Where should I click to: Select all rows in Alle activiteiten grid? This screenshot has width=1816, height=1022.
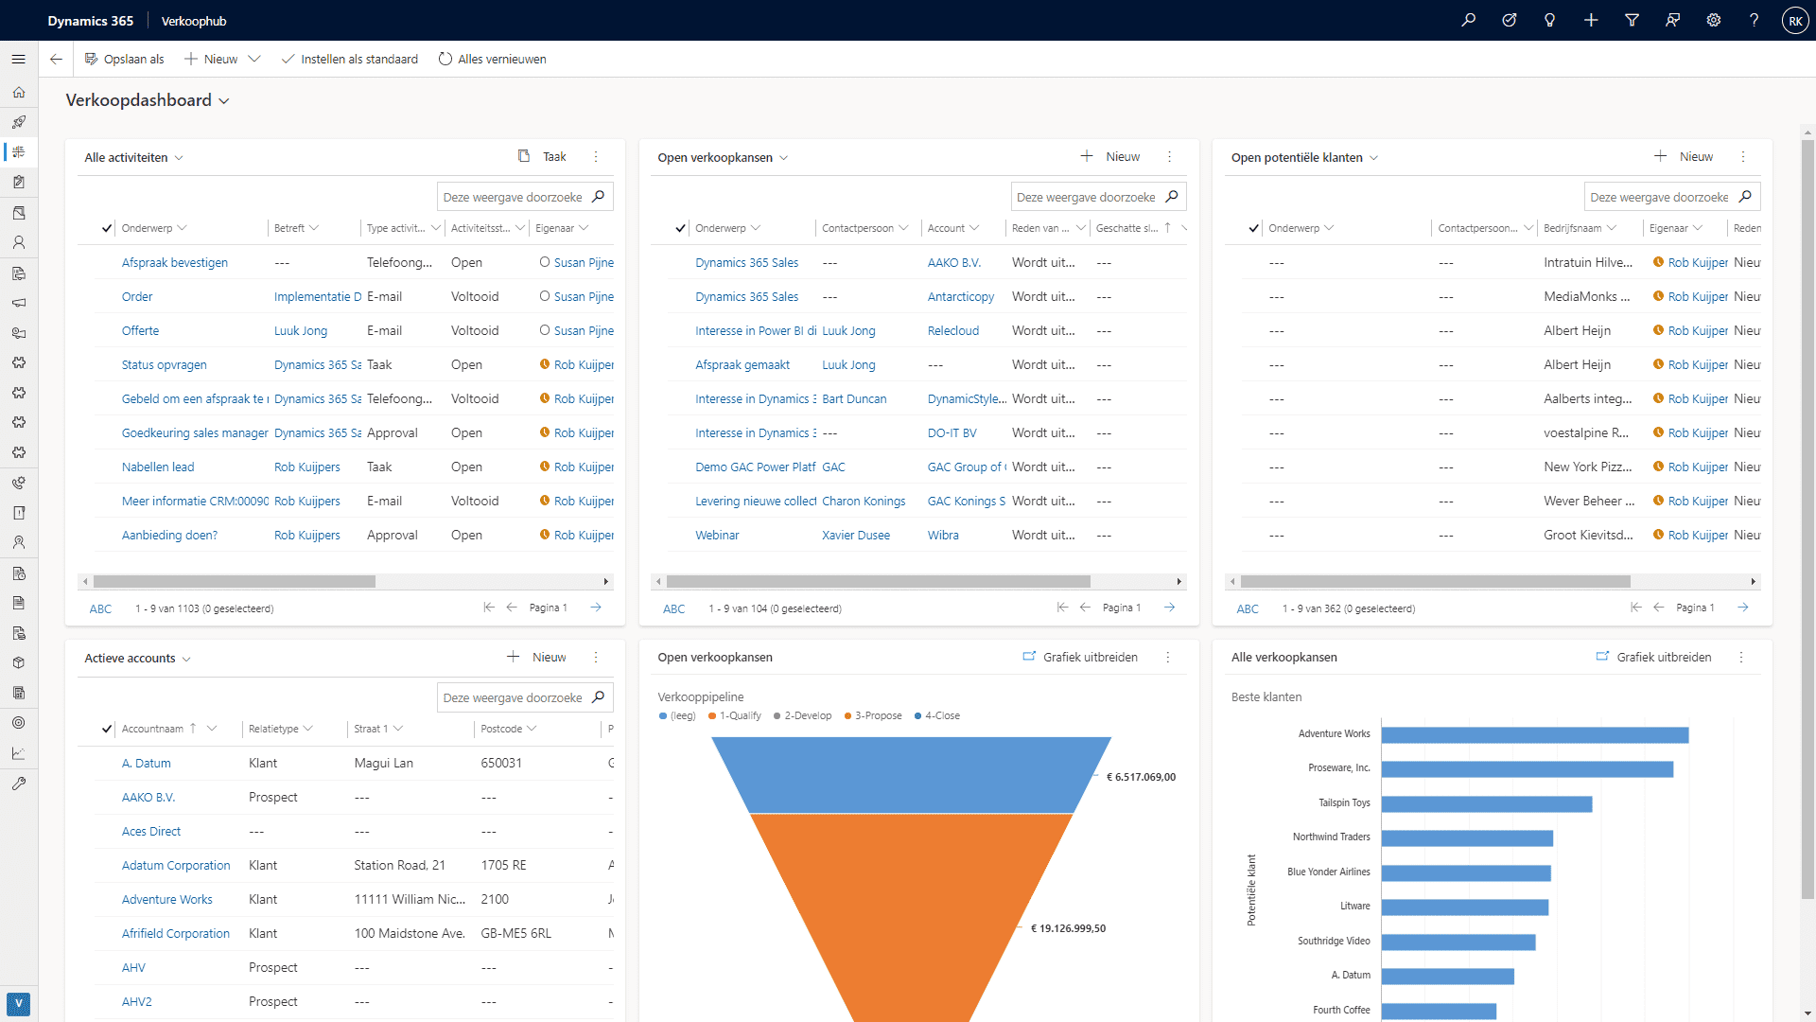click(x=106, y=228)
